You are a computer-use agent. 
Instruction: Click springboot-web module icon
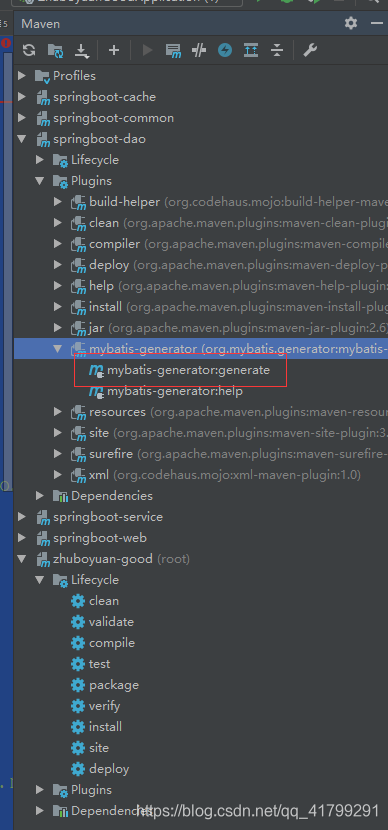[43, 538]
